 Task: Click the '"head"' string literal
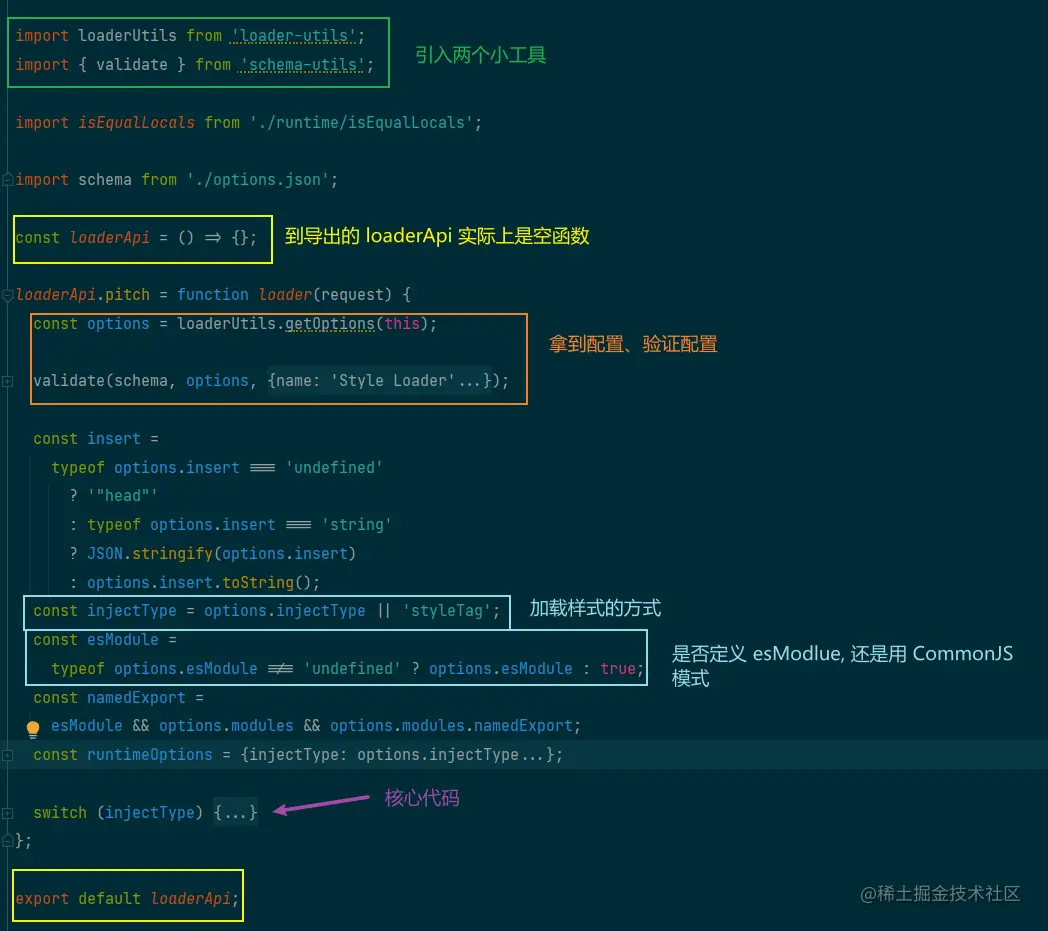coord(122,496)
